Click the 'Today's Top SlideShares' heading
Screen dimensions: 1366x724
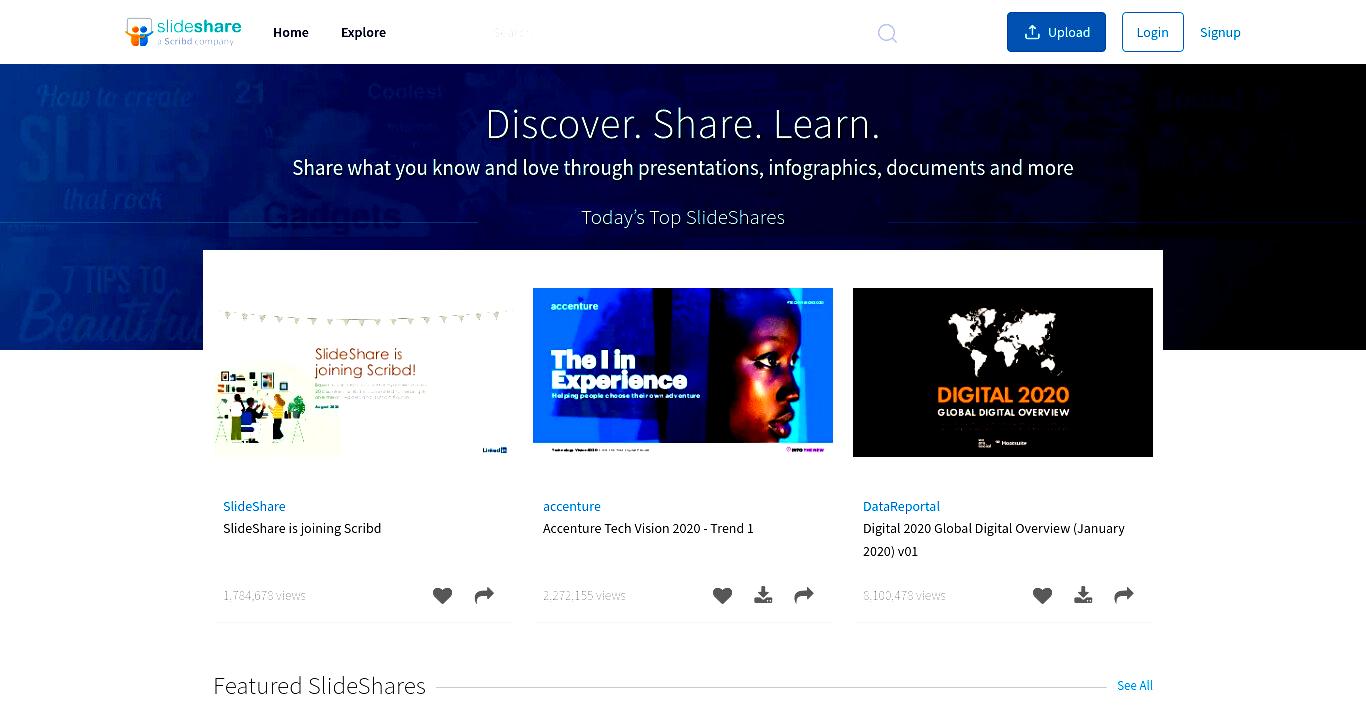coord(683,218)
